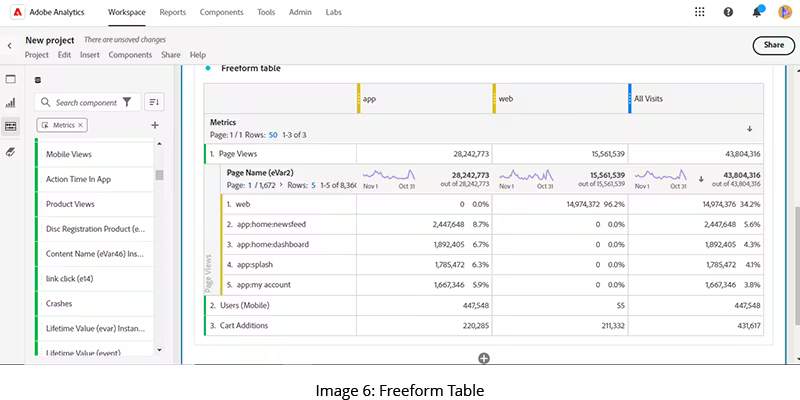Select the Action Time In App metric

coord(95,179)
